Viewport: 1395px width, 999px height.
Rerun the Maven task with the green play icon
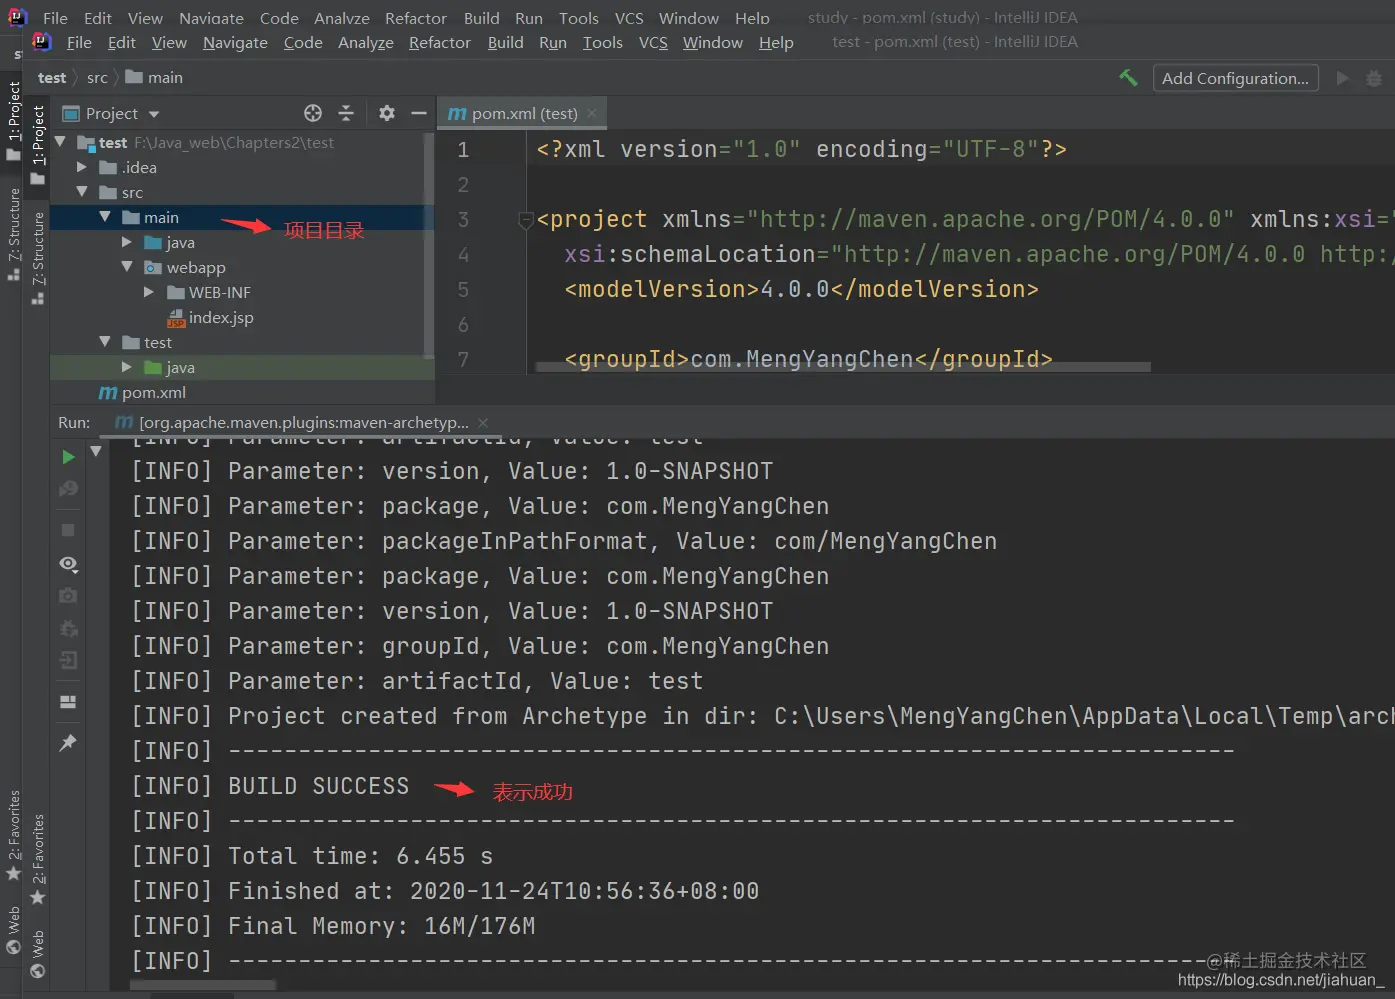tap(68, 457)
